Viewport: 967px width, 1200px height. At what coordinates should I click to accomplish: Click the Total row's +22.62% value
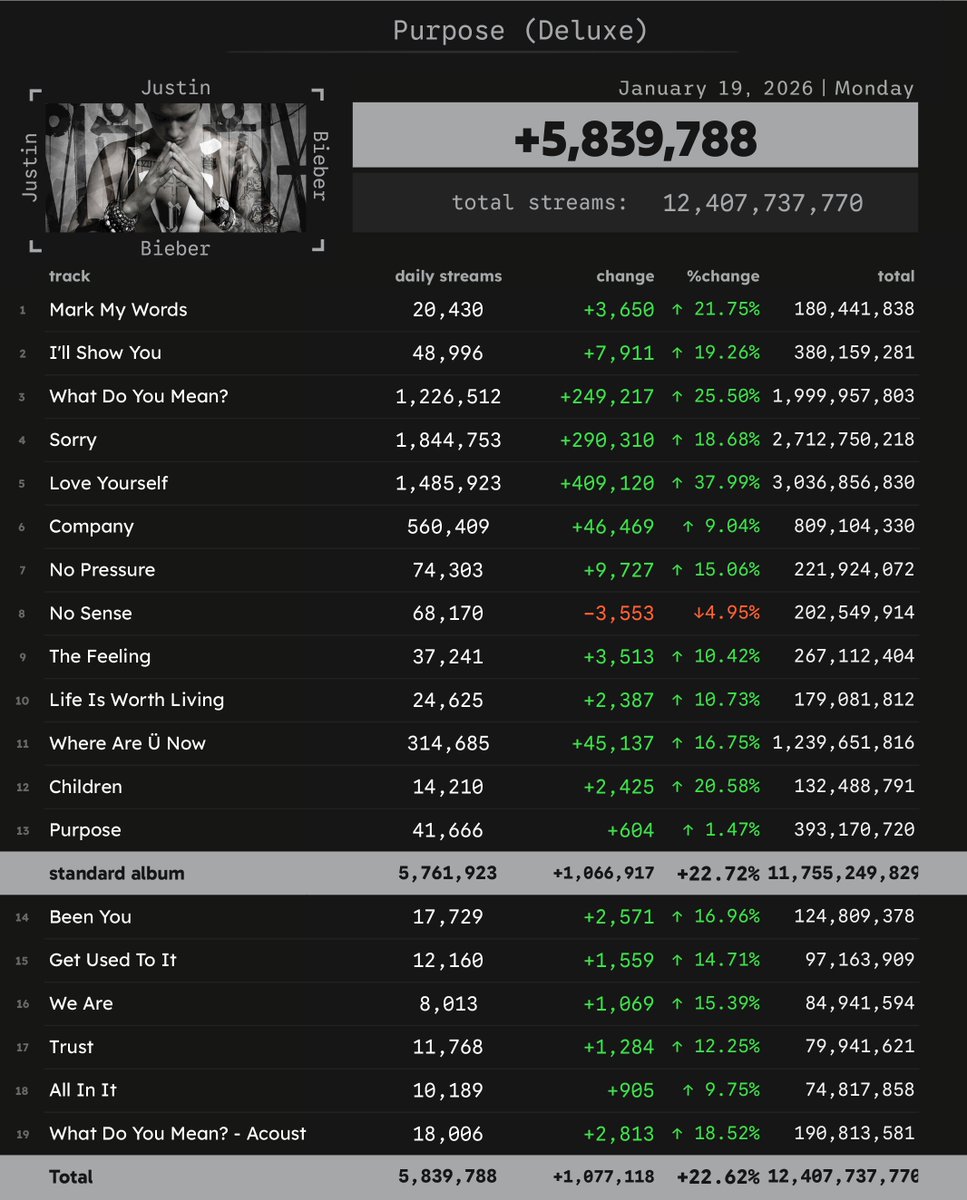718,1177
